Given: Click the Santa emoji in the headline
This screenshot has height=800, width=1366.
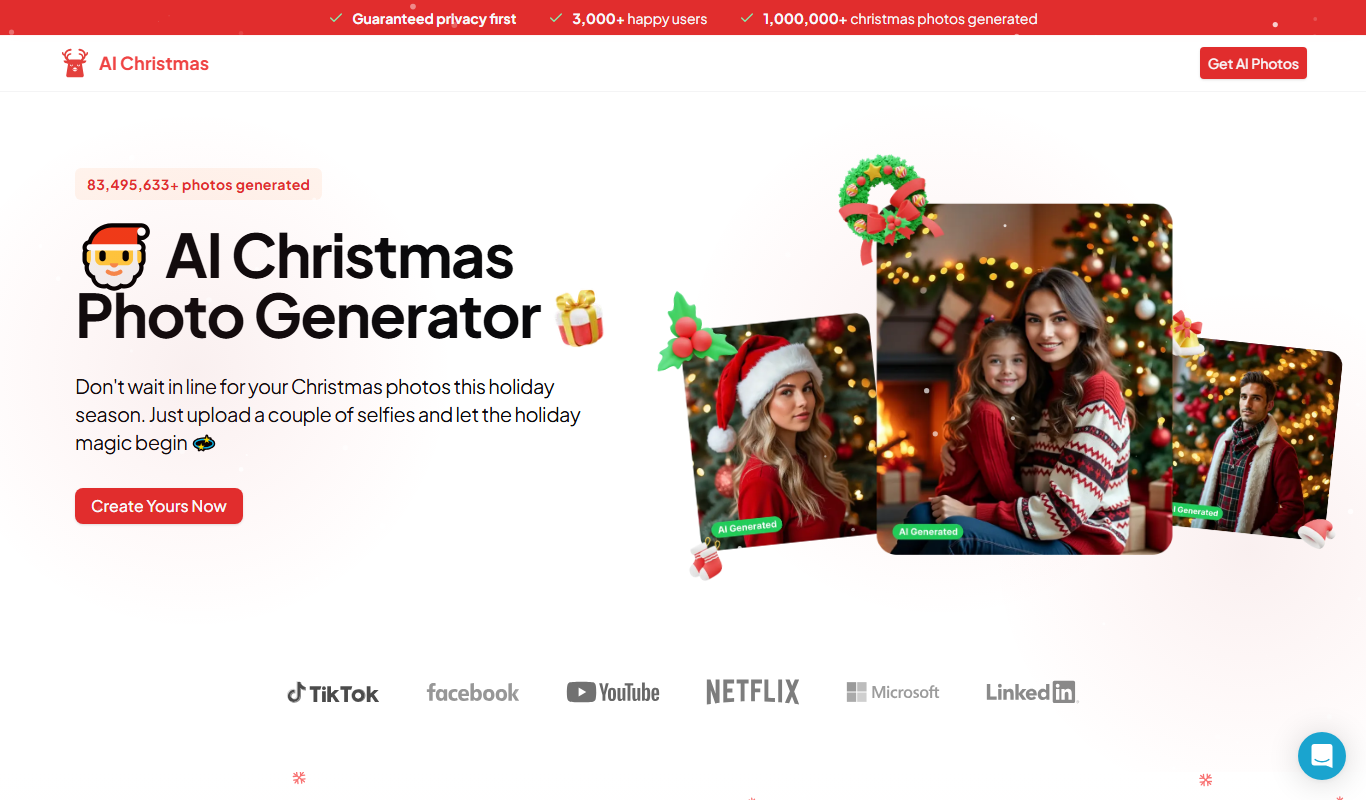Looking at the screenshot, I should [x=115, y=257].
